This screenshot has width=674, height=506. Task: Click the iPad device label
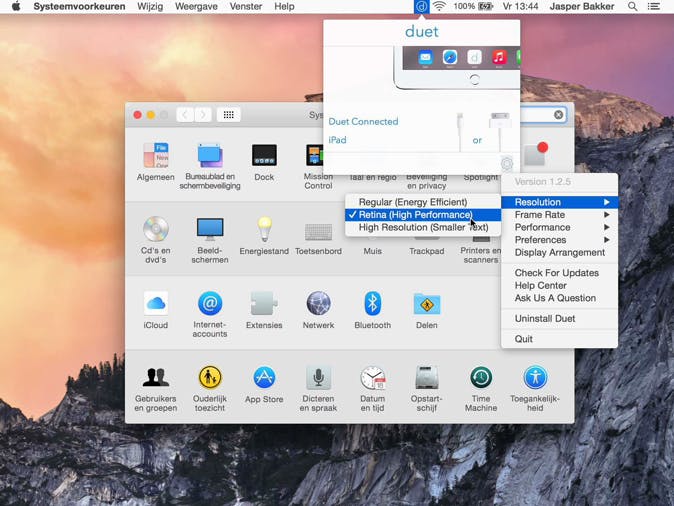click(337, 140)
